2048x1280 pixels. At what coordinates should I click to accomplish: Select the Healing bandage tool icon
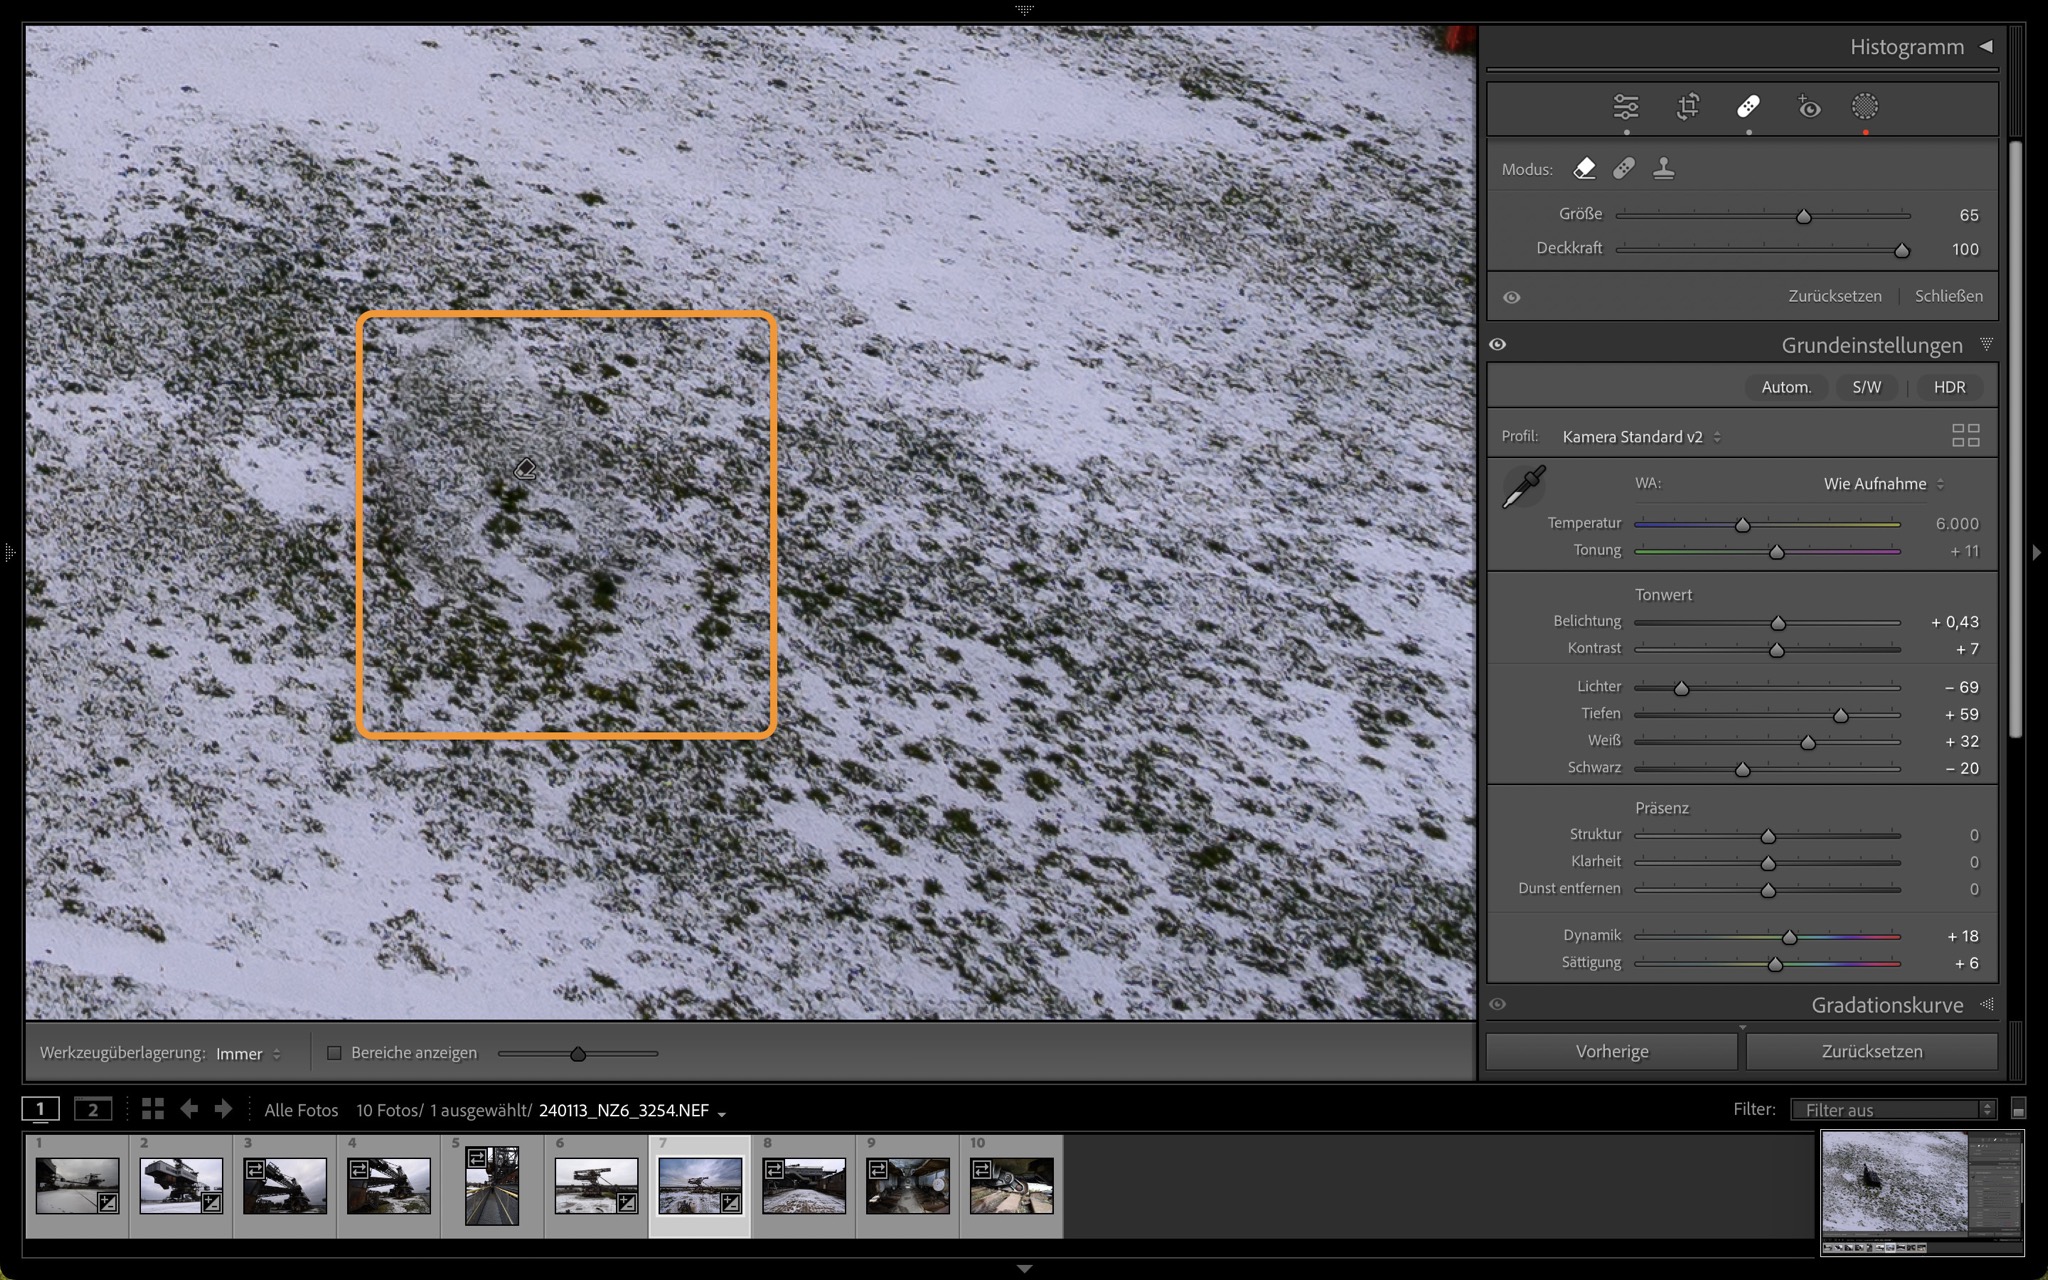pos(1748,107)
